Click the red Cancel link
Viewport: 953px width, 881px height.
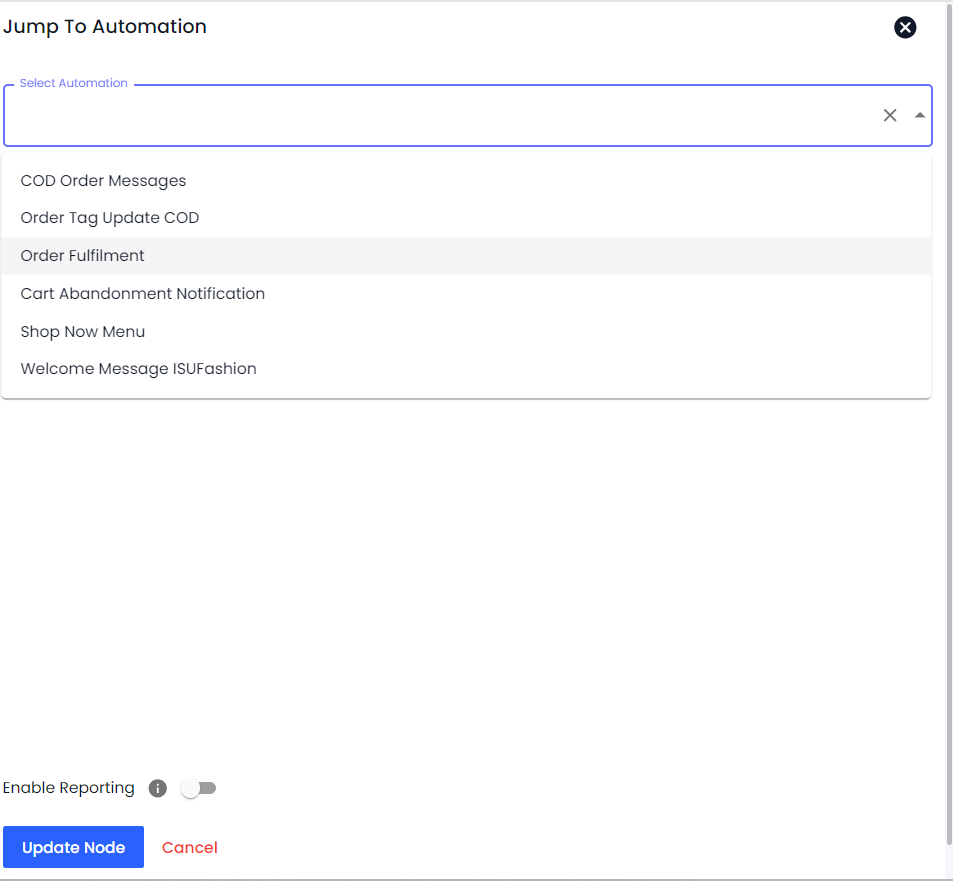190,848
